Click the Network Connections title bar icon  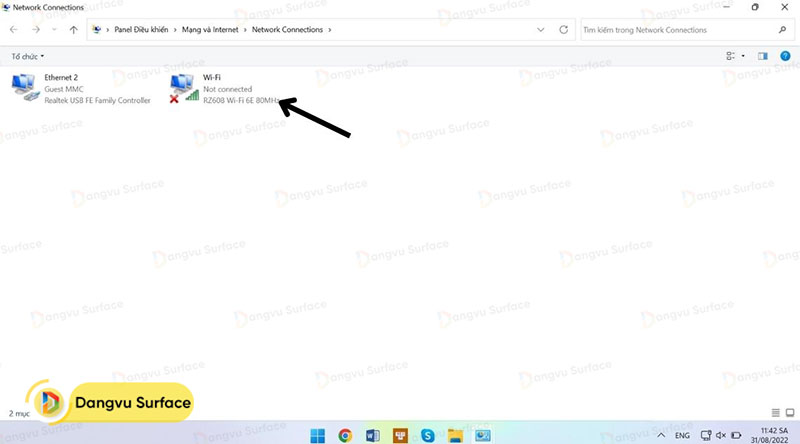click(x=6, y=7)
